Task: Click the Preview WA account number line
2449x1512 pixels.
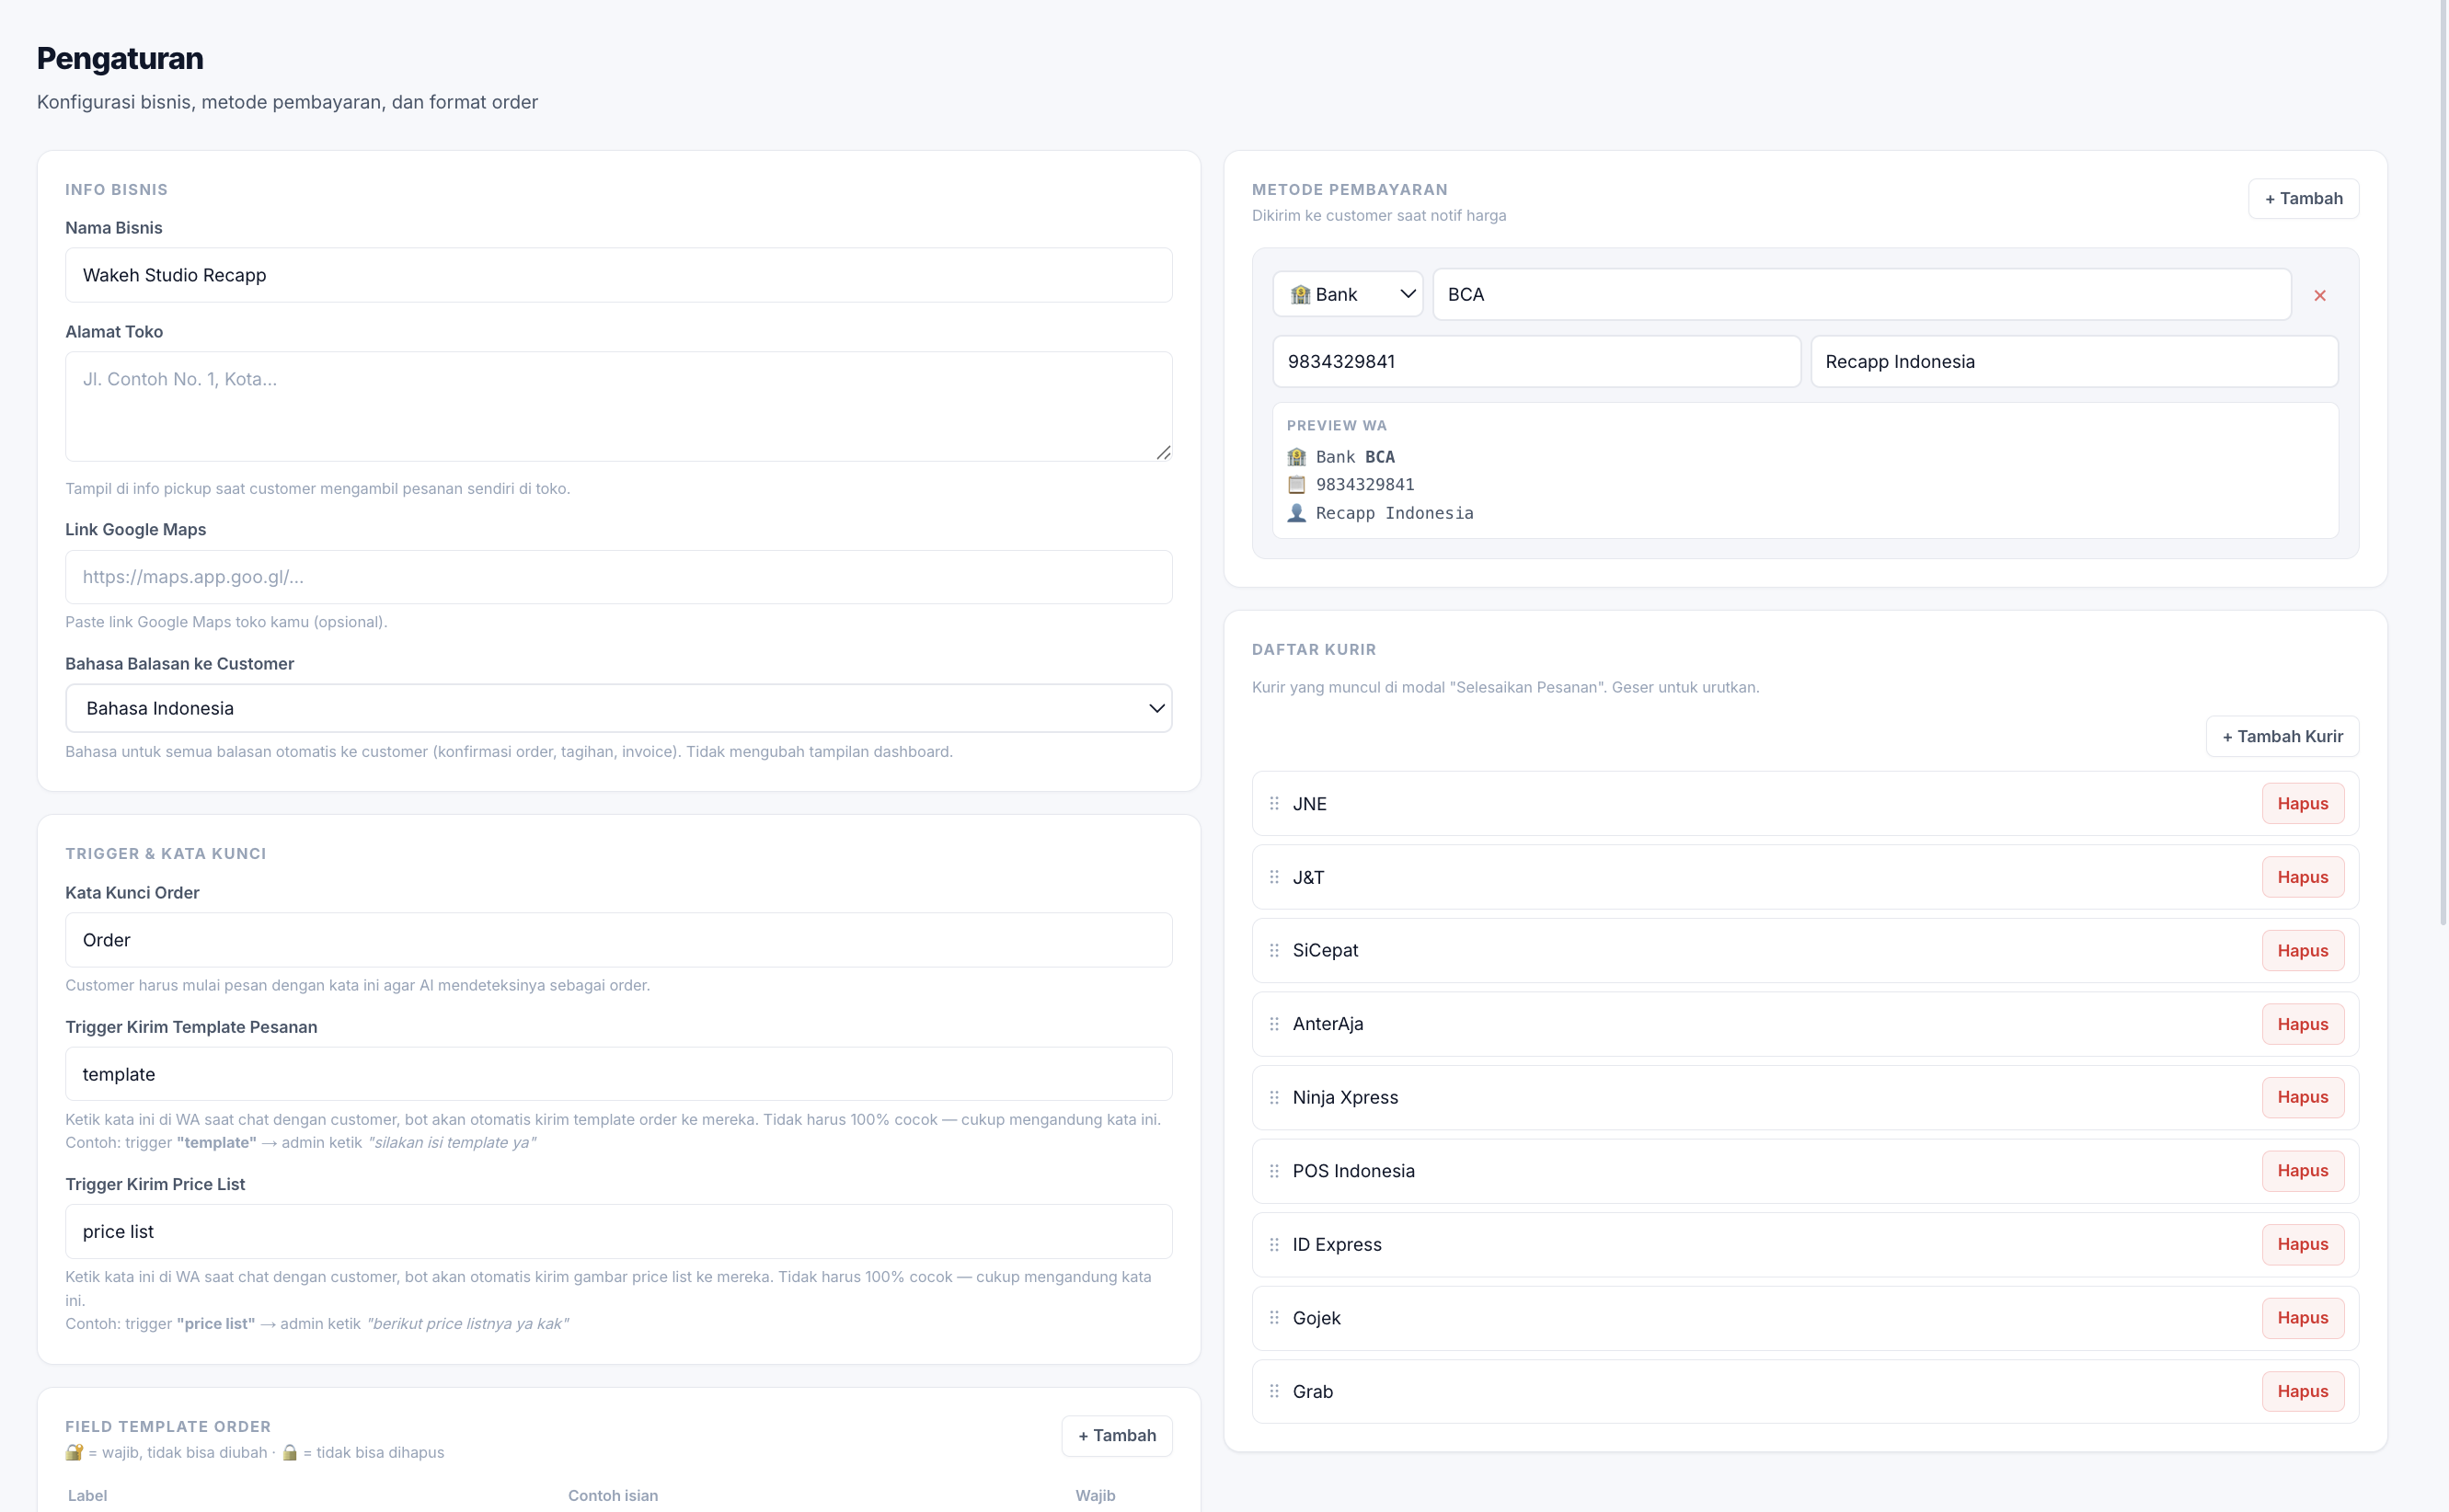Action: click(x=1351, y=485)
